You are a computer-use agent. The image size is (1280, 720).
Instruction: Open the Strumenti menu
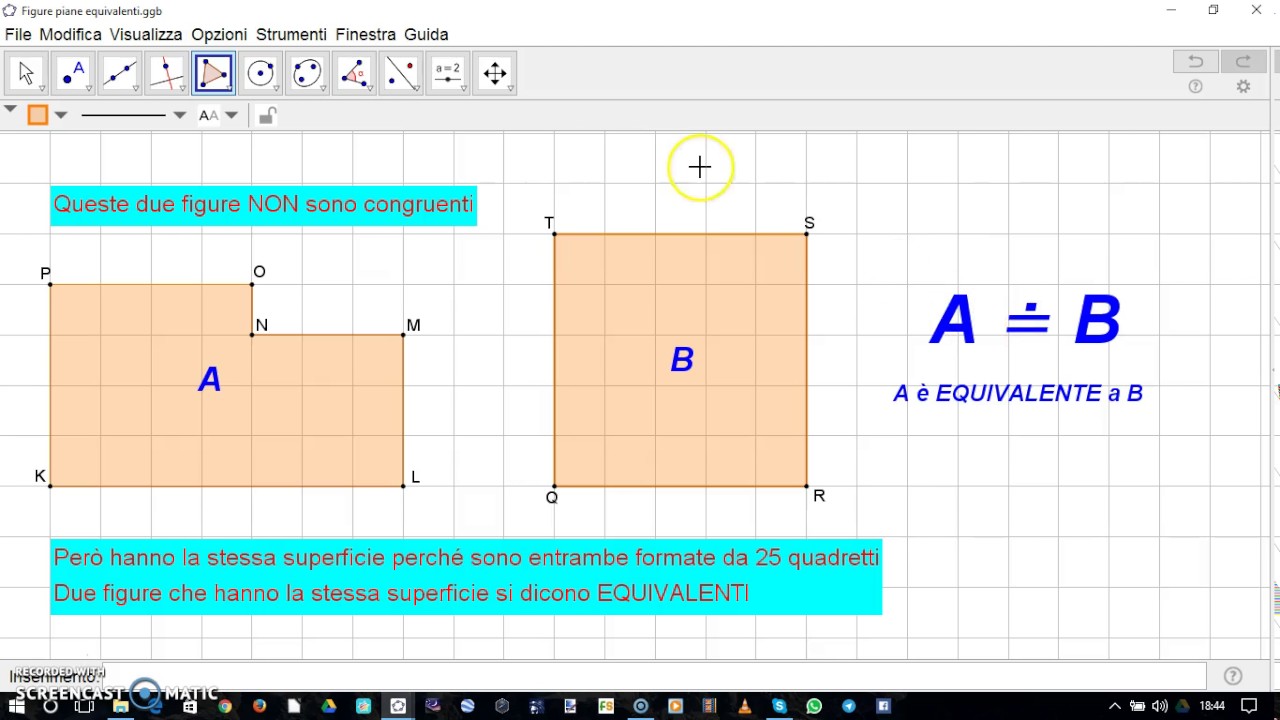(x=291, y=34)
